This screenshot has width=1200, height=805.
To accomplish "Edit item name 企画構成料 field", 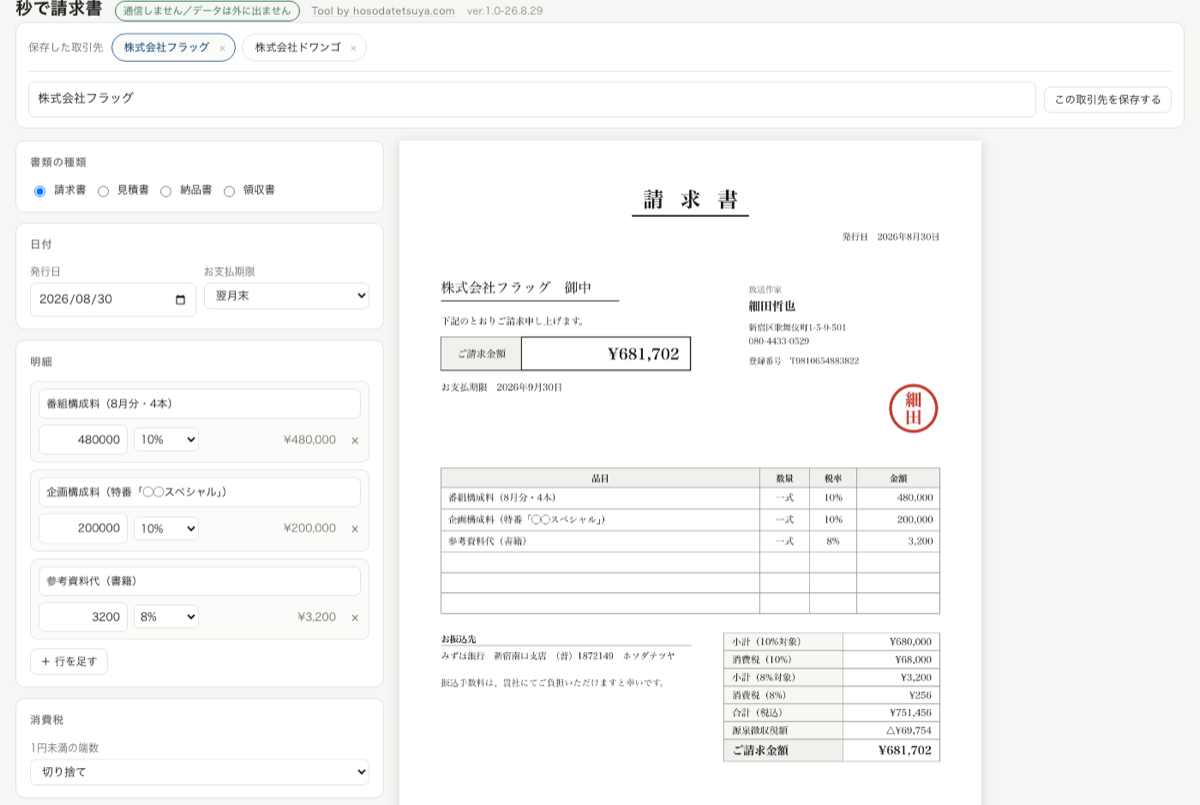I will (x=200, y=492).
